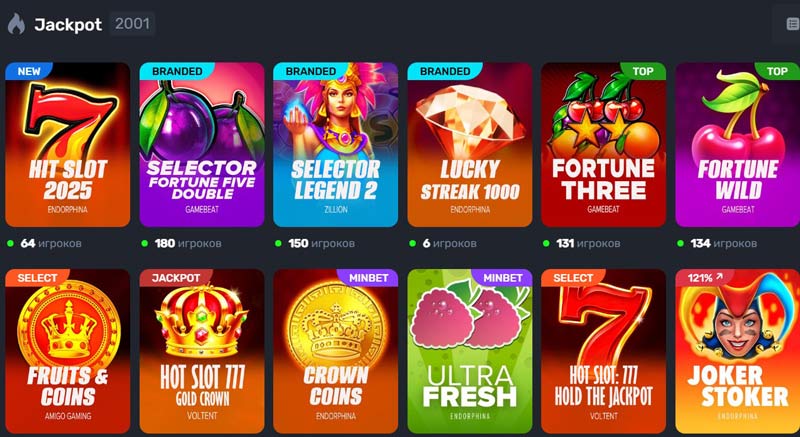This screenshot has width=800, height=437.
Task: Click the 121% badge on Joker Stoker
Action: 705,278
